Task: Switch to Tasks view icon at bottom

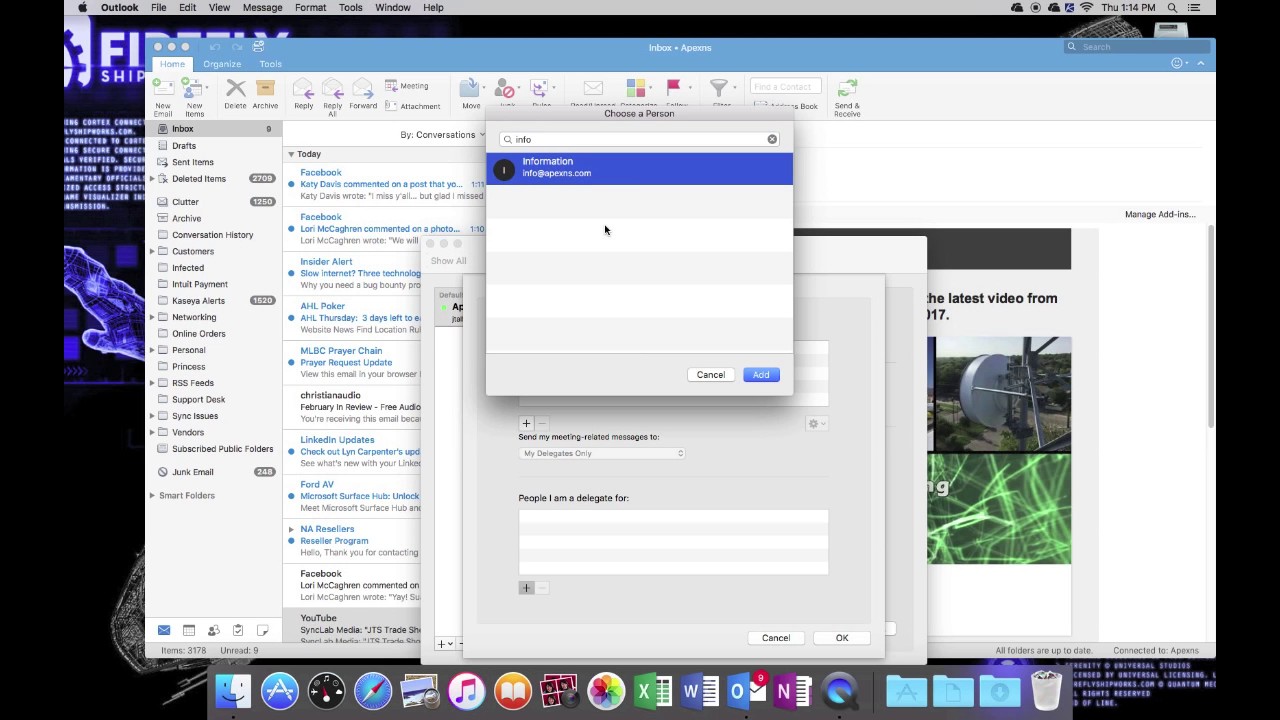Action: click(x=238, y=630)
